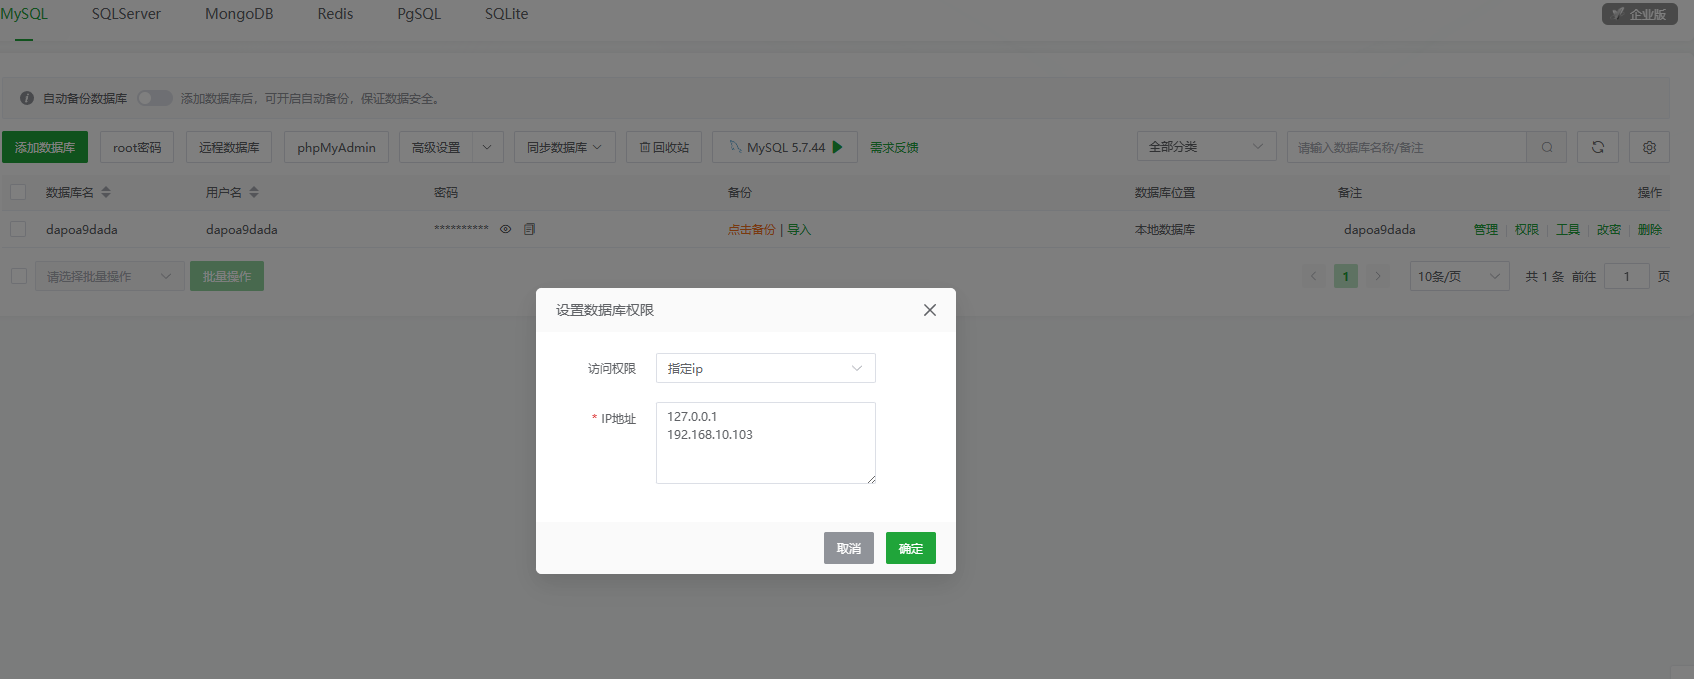Open the recycle bin
Viewport: 1694px width, 679px height.
click(664, 147)
